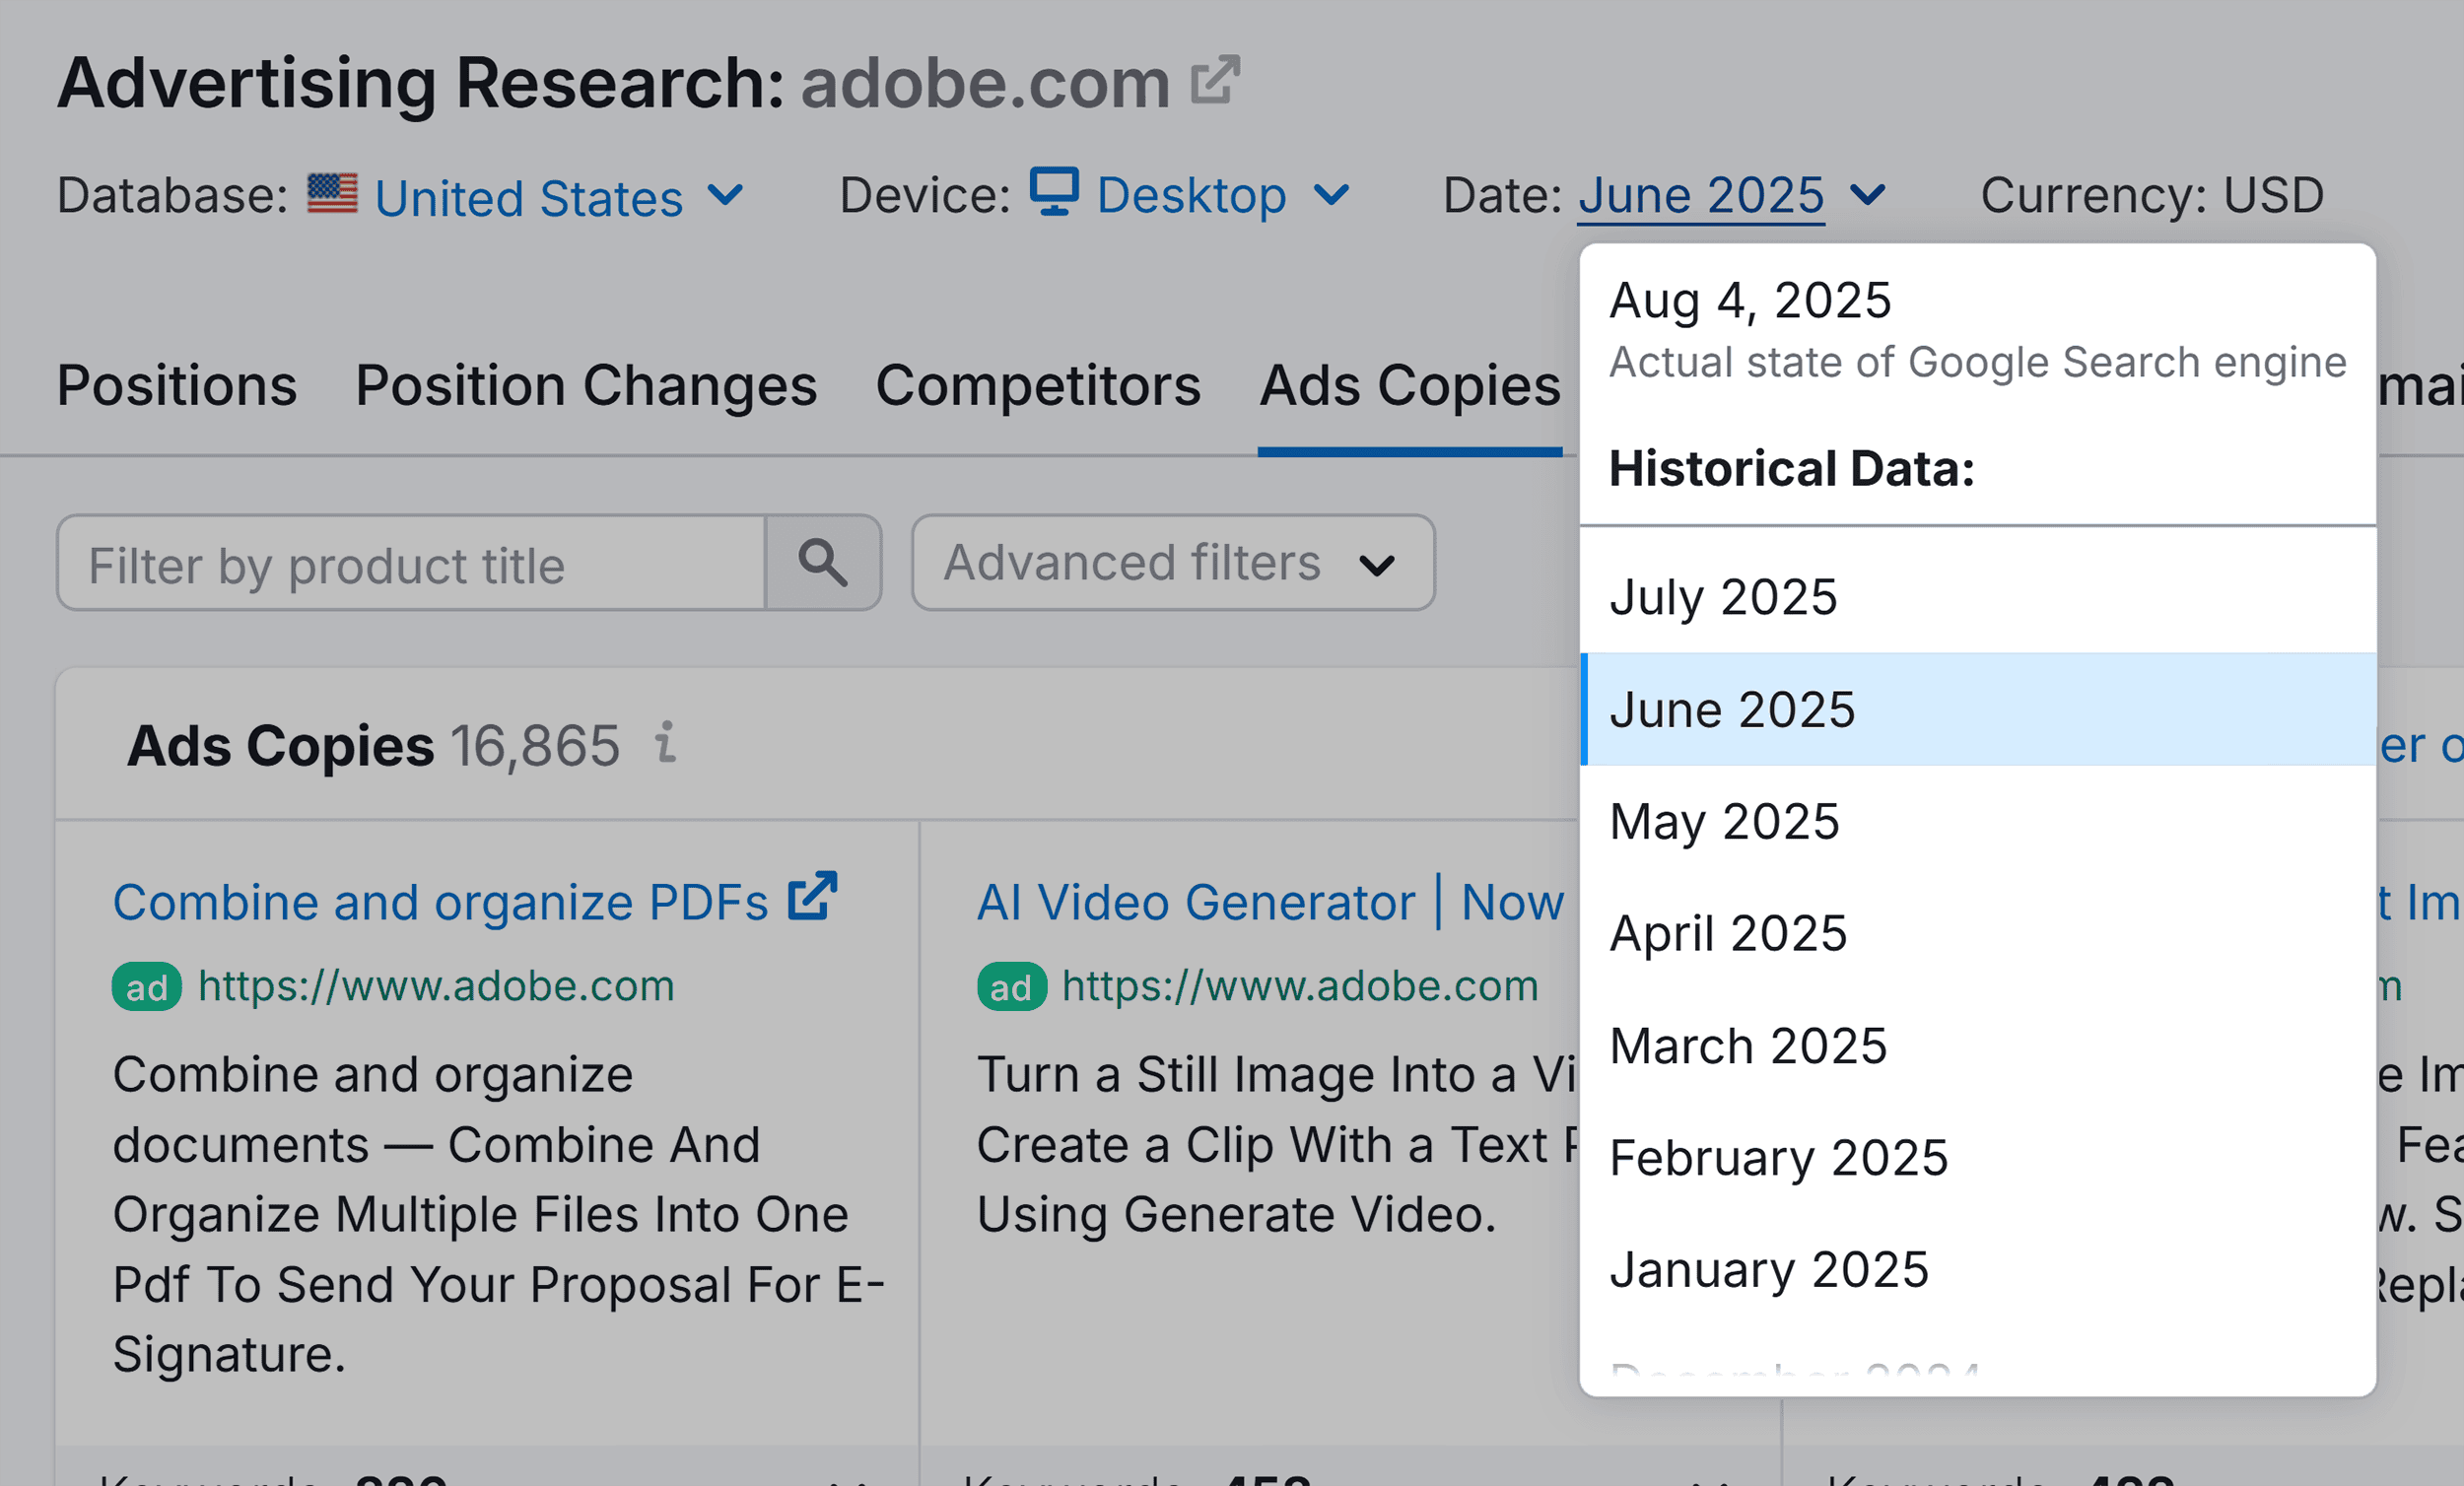The width and height of the screenshot is (2464, 1486).
Task: Click the search magnifier button
Action: pyautogui.click(x=823, y=563)
